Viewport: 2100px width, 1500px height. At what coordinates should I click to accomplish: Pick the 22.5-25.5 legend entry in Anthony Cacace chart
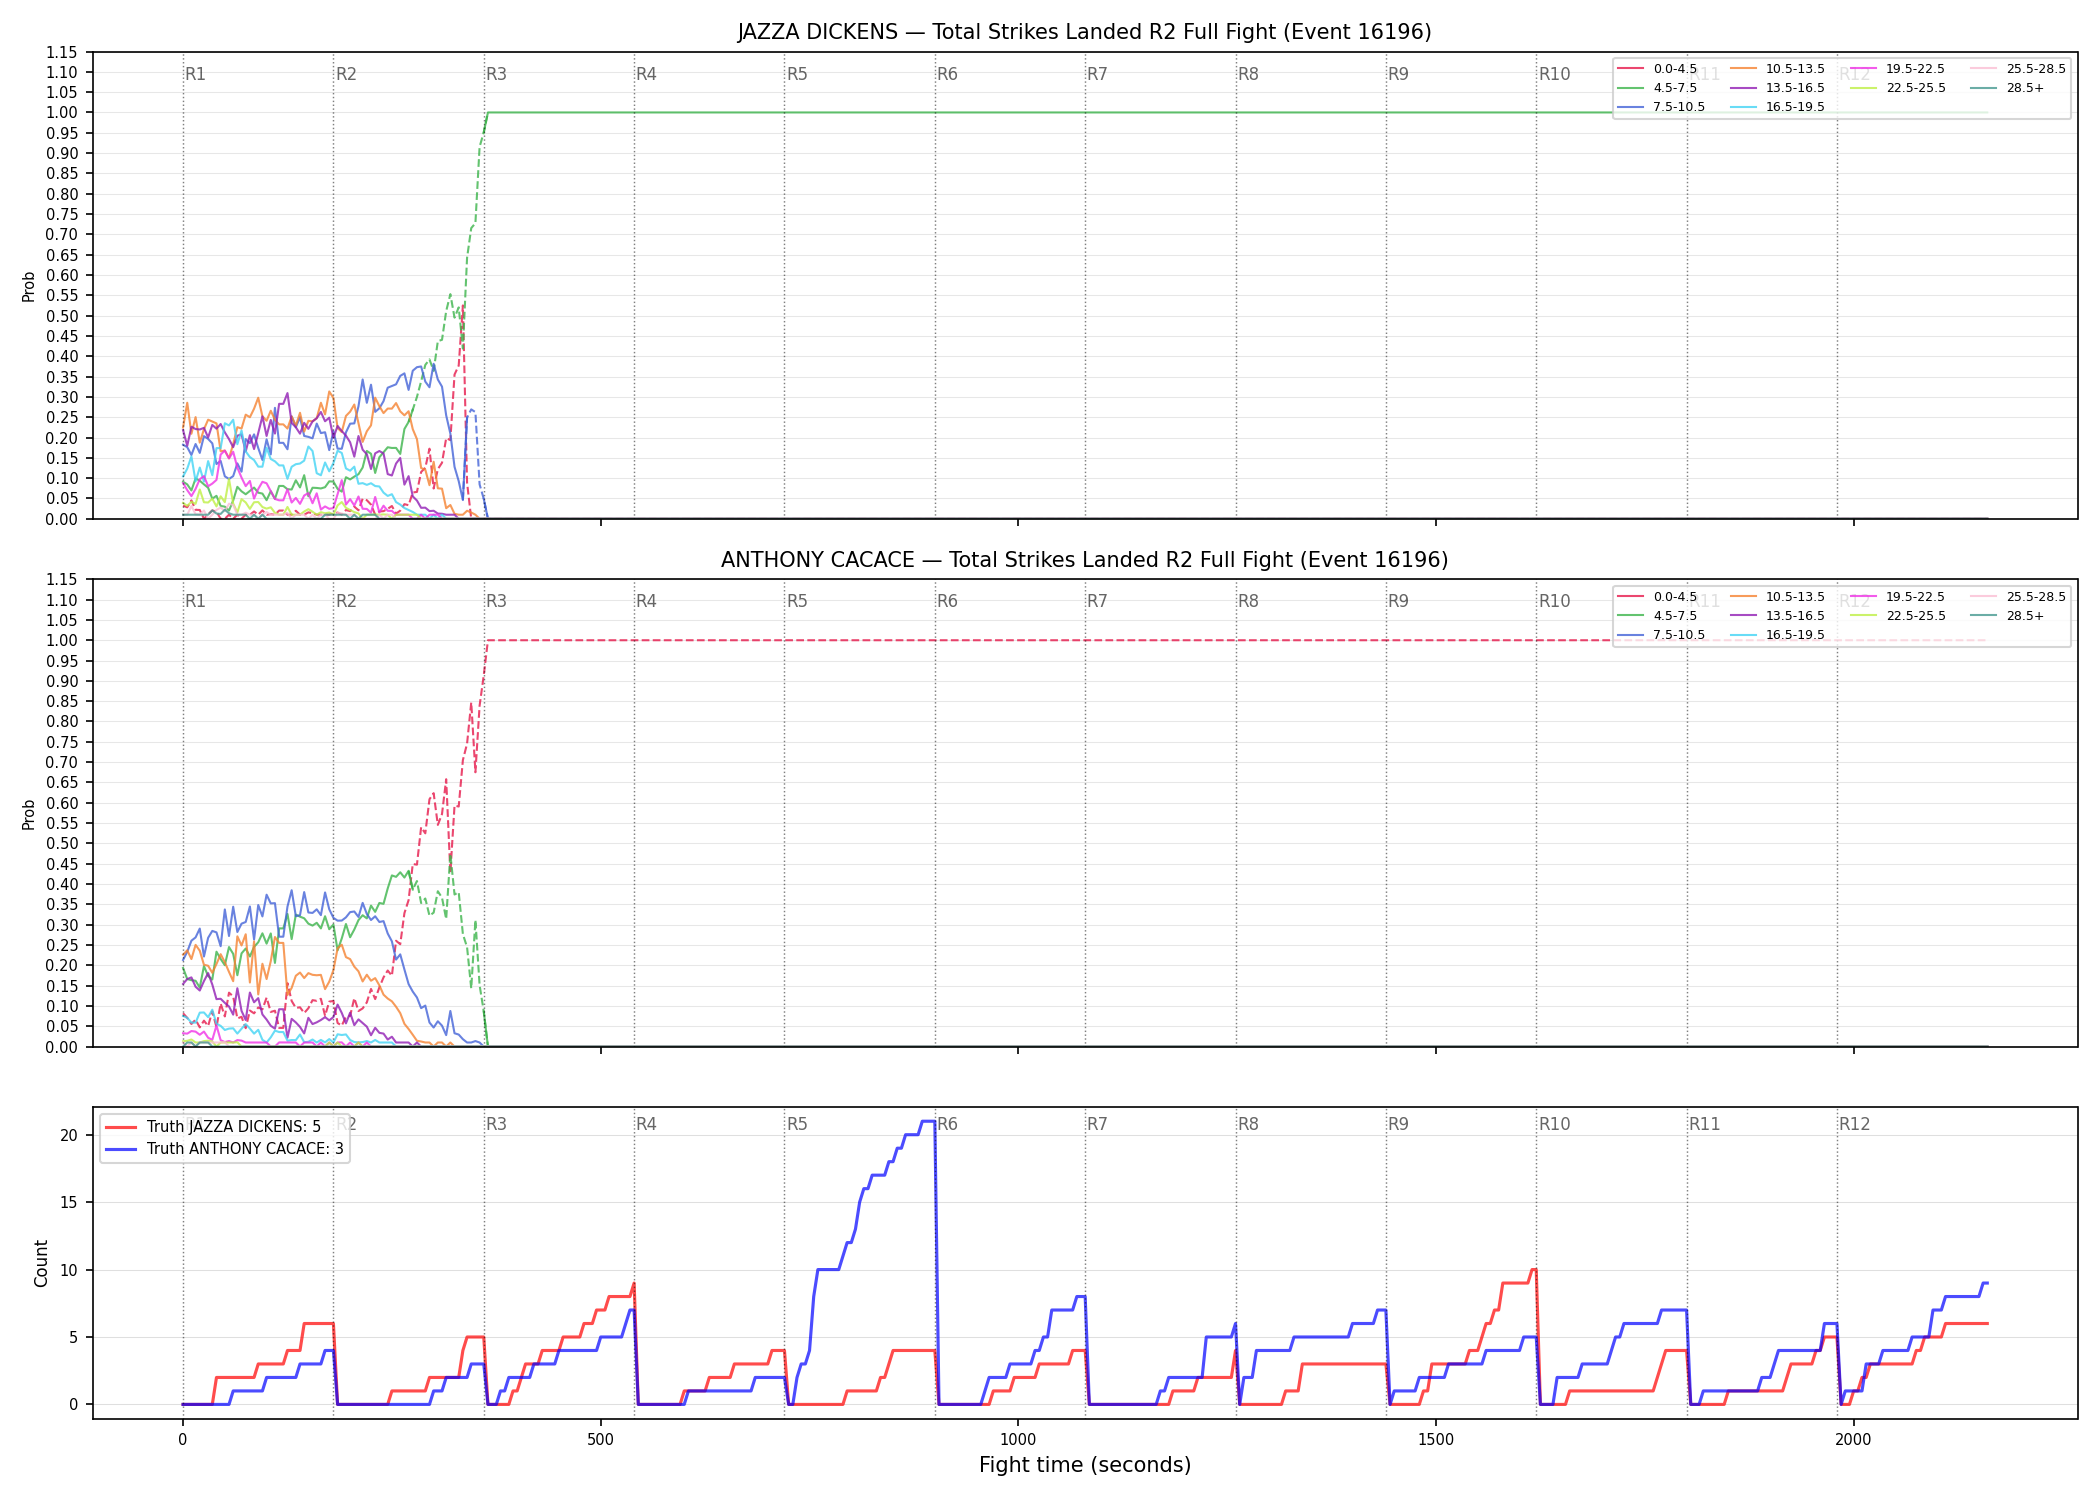click(x=1898, y=616)
